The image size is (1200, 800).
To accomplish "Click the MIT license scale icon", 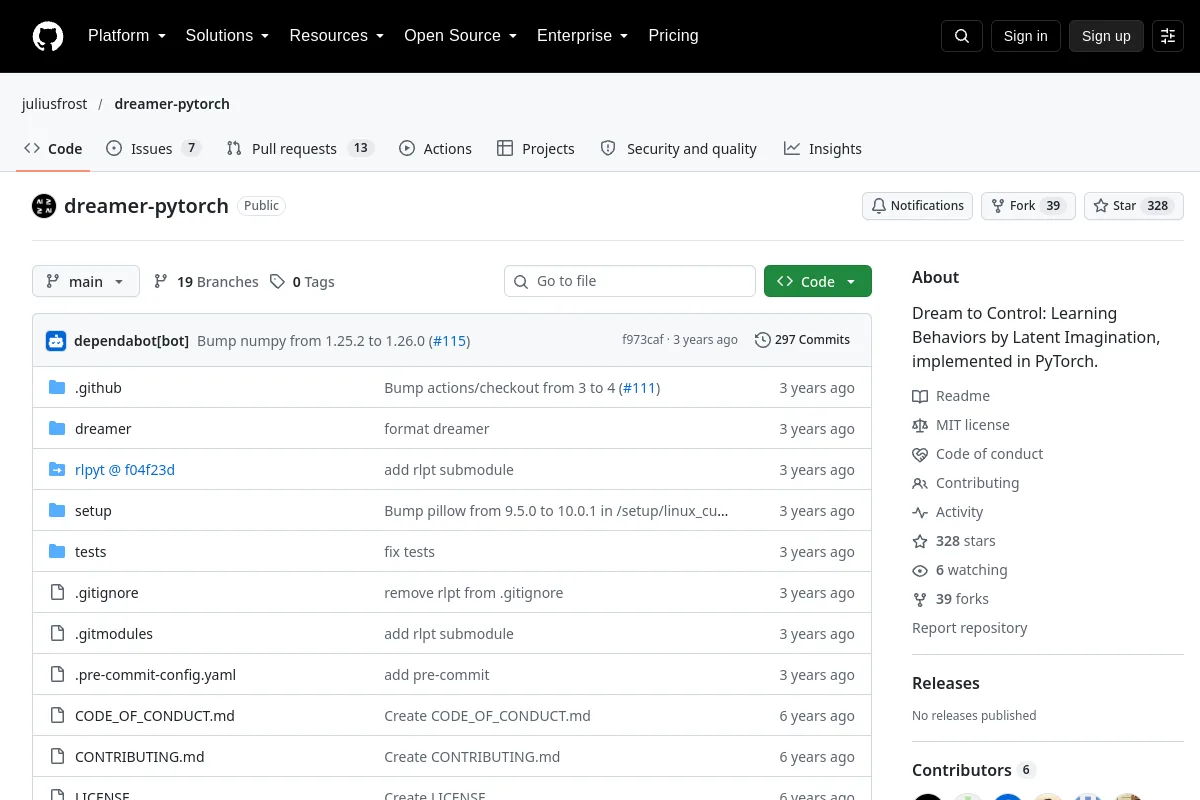I will 920,425.
